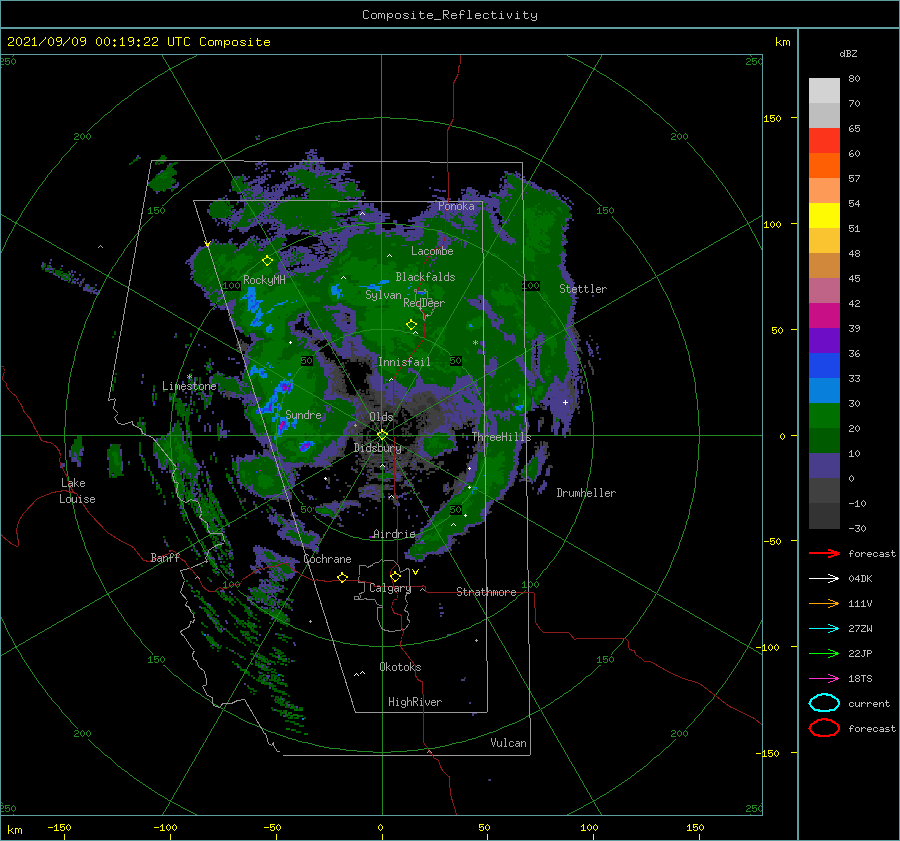
Task: Click the Stettler label
Action: tap(583, 289)
